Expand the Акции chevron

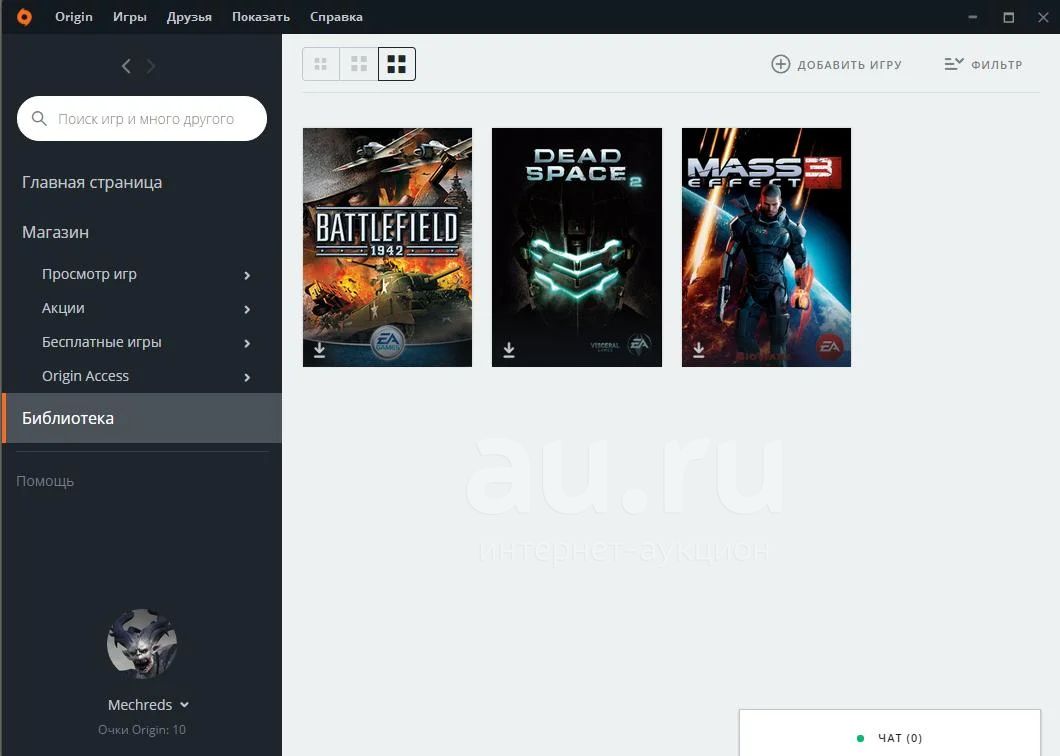tap(247, 309)
